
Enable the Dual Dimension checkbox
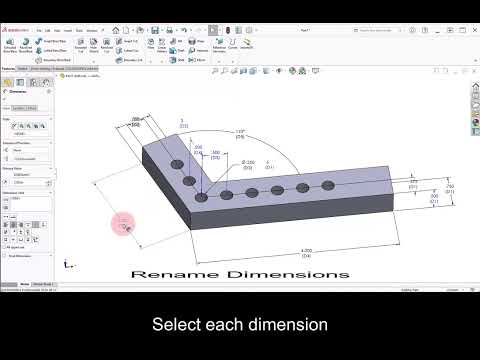(x=4, y=256)
